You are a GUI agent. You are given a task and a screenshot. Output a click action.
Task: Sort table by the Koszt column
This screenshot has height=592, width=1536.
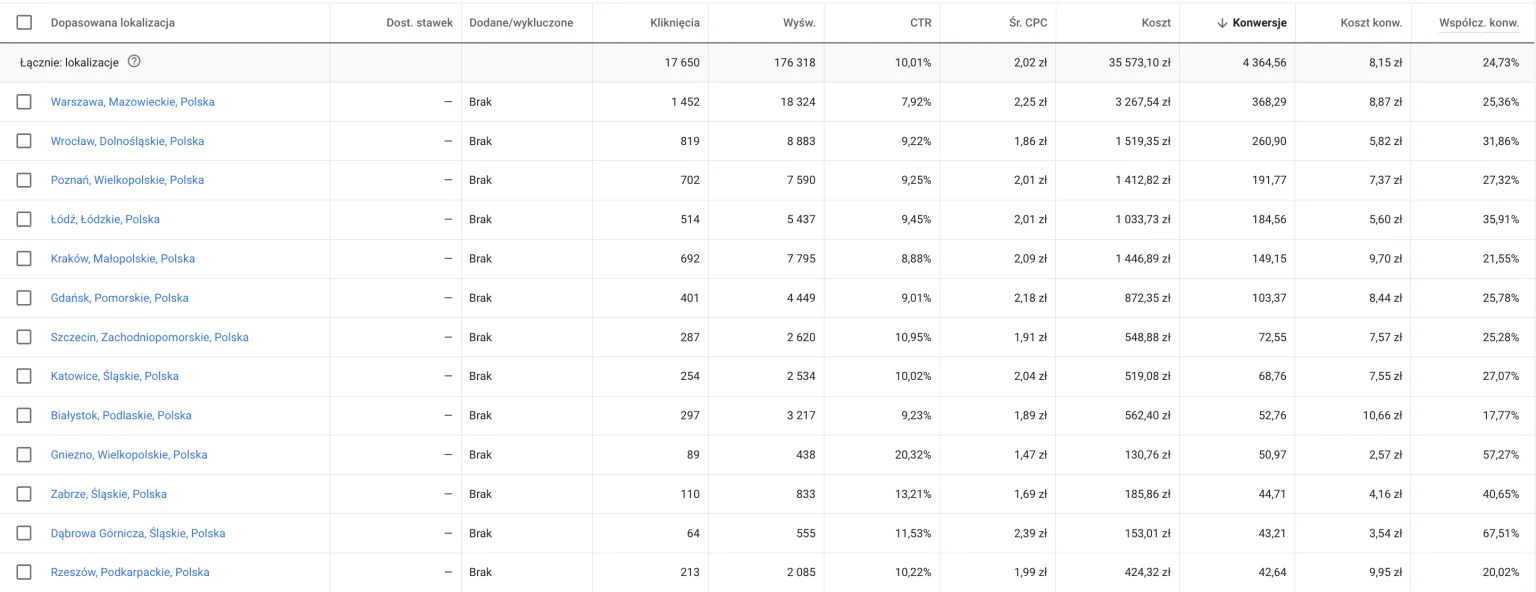[x=1156, y=23]
